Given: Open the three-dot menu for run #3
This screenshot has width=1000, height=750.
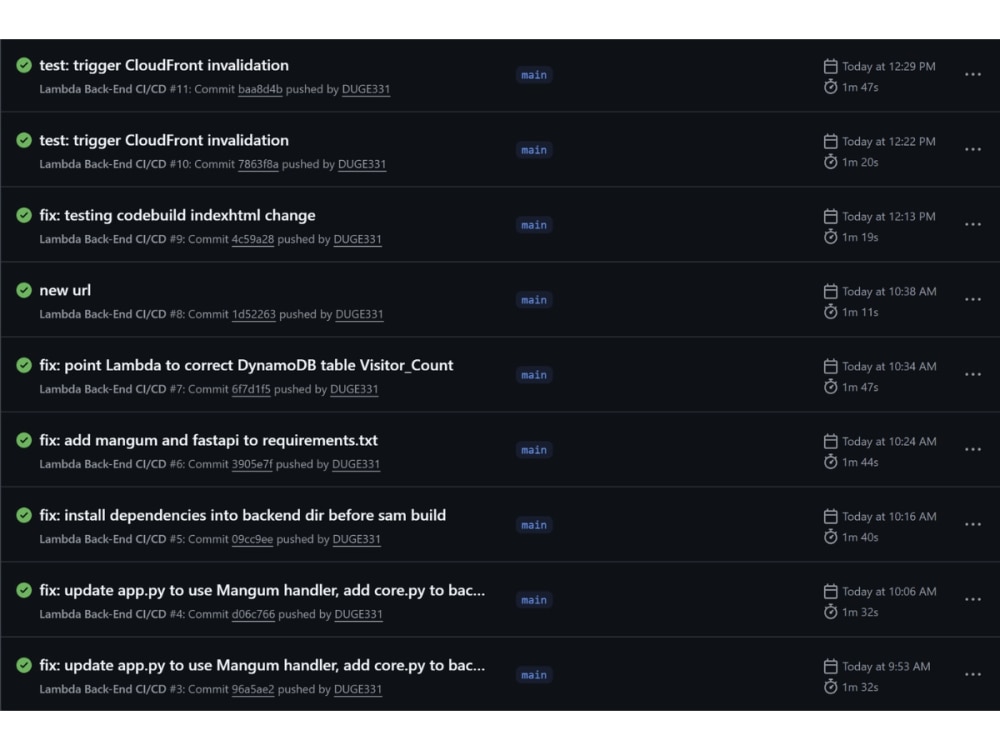Looking at the screenshot, I should (973, 675).
